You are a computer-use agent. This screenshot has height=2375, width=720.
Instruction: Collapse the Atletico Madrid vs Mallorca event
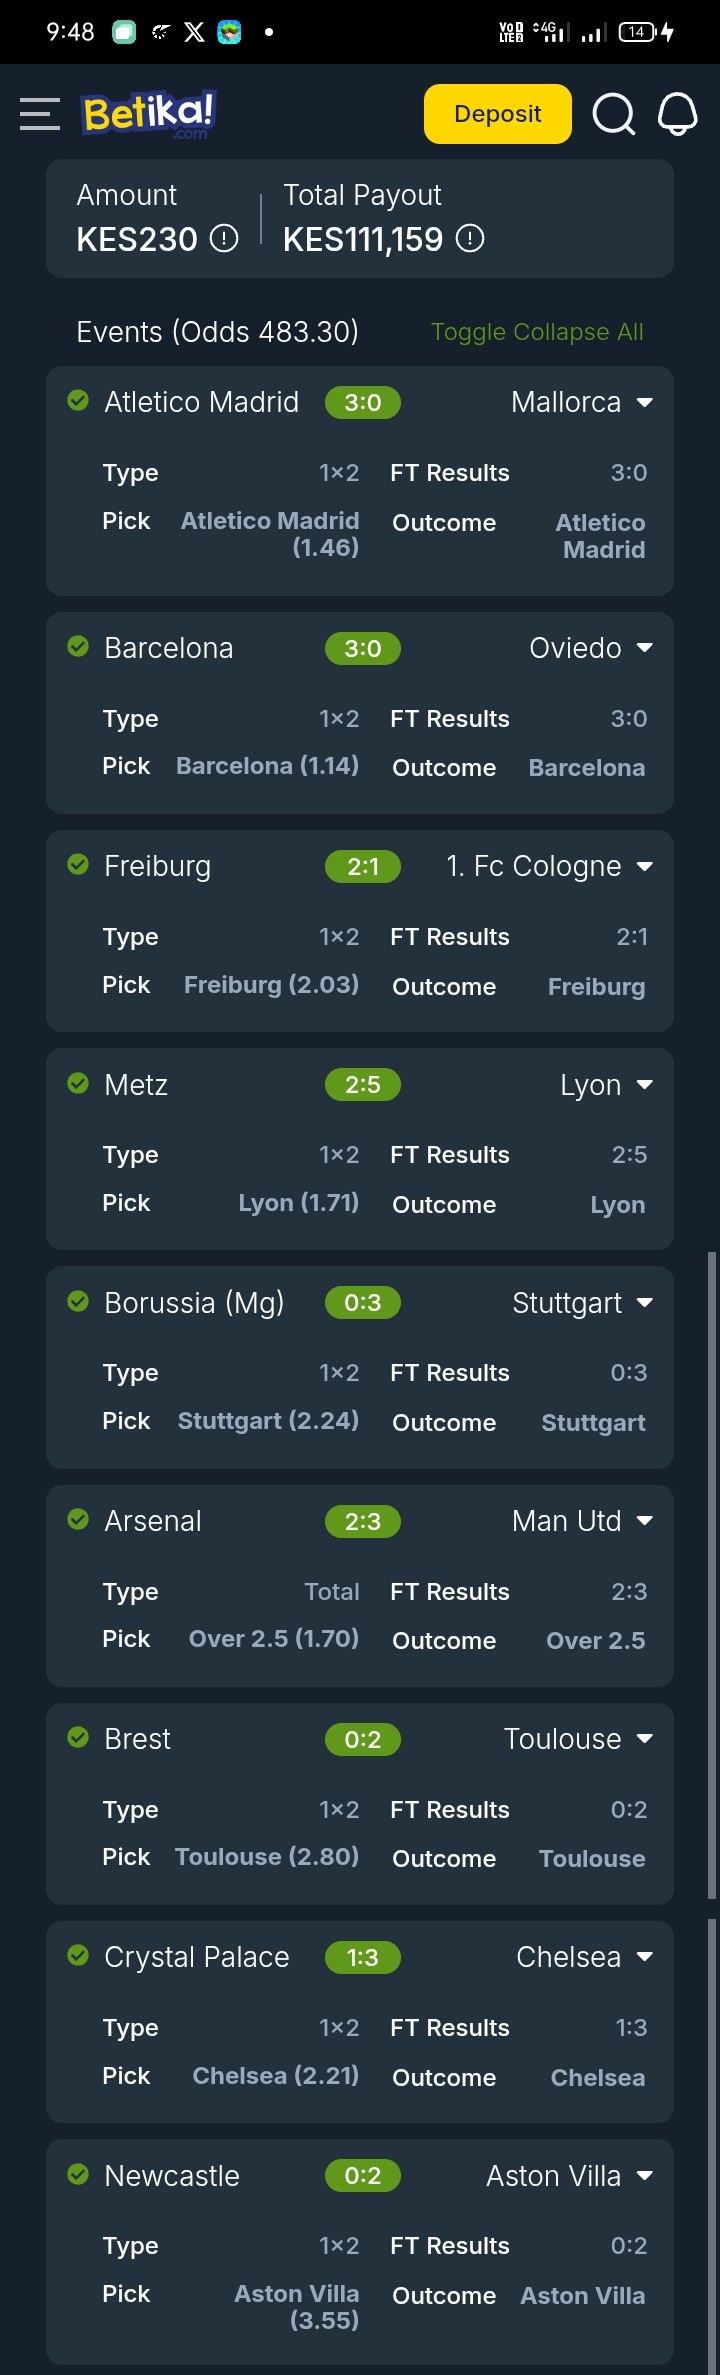[645, 402]
